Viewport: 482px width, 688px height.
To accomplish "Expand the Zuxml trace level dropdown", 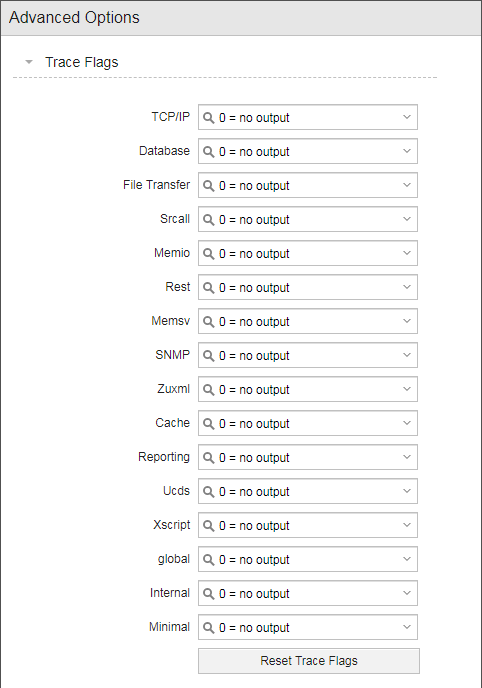I will pos(407,389).
